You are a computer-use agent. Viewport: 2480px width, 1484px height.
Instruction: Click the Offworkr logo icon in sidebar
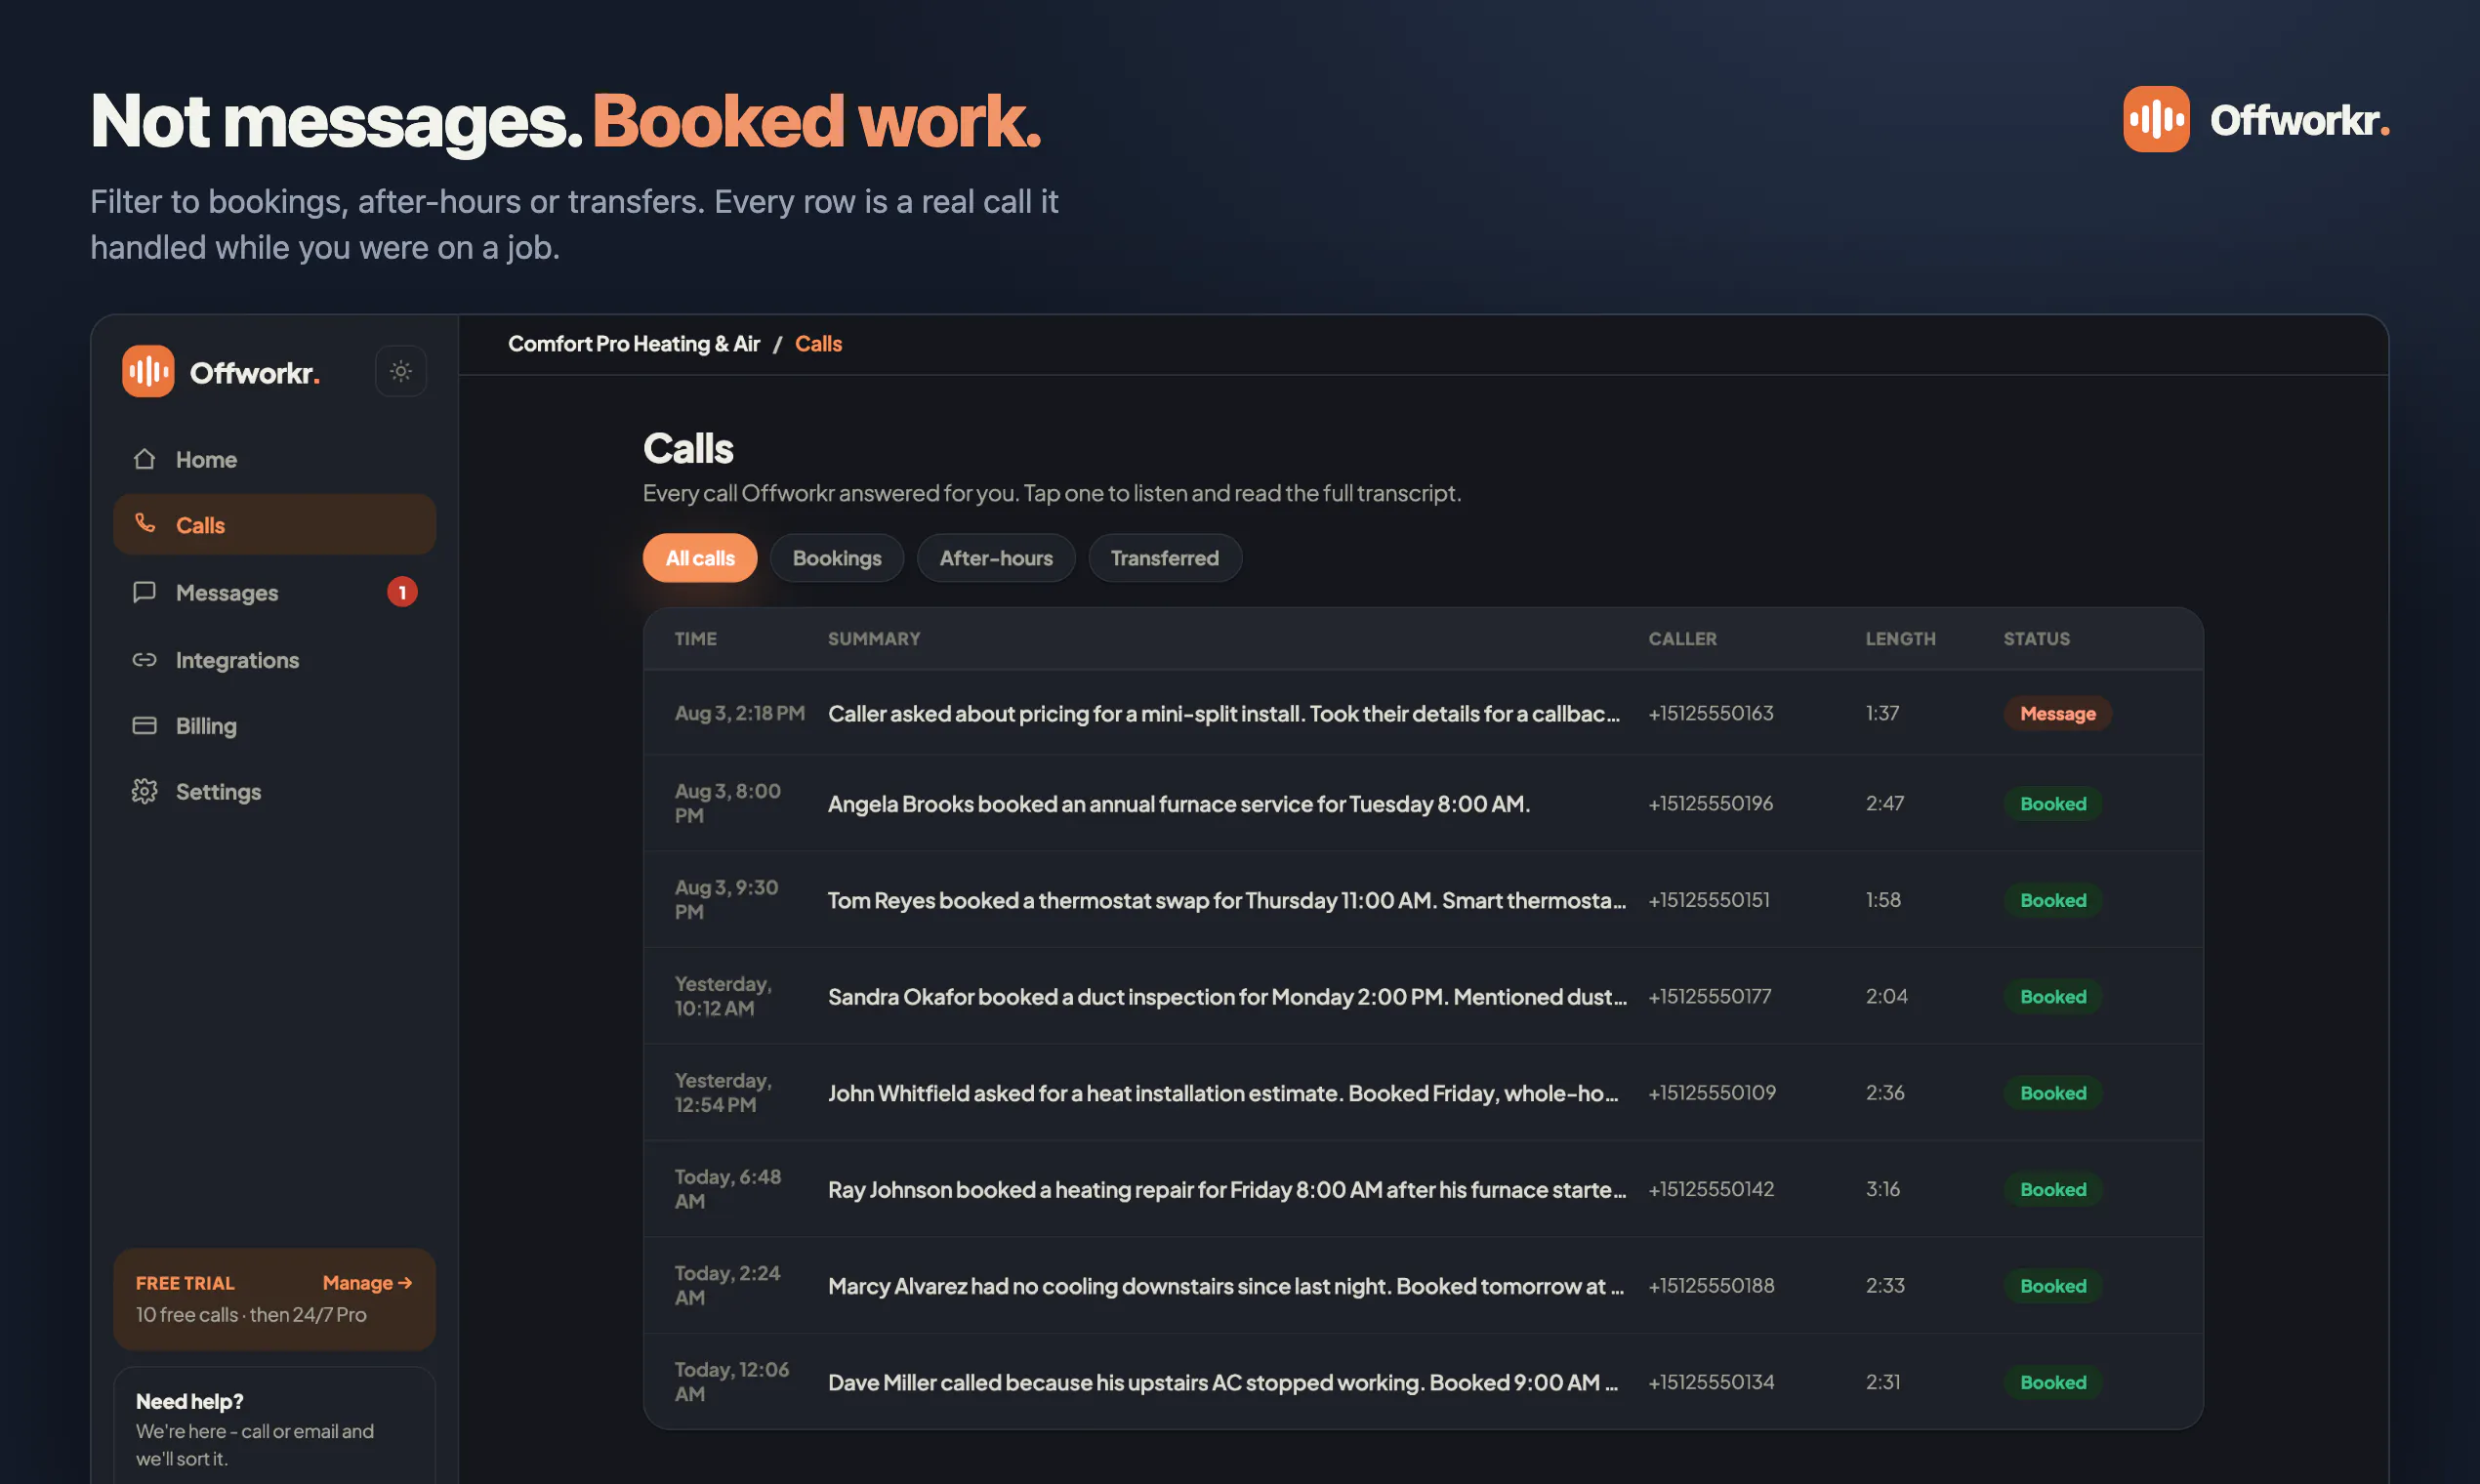pyautogui.click(x=148, y=371)
